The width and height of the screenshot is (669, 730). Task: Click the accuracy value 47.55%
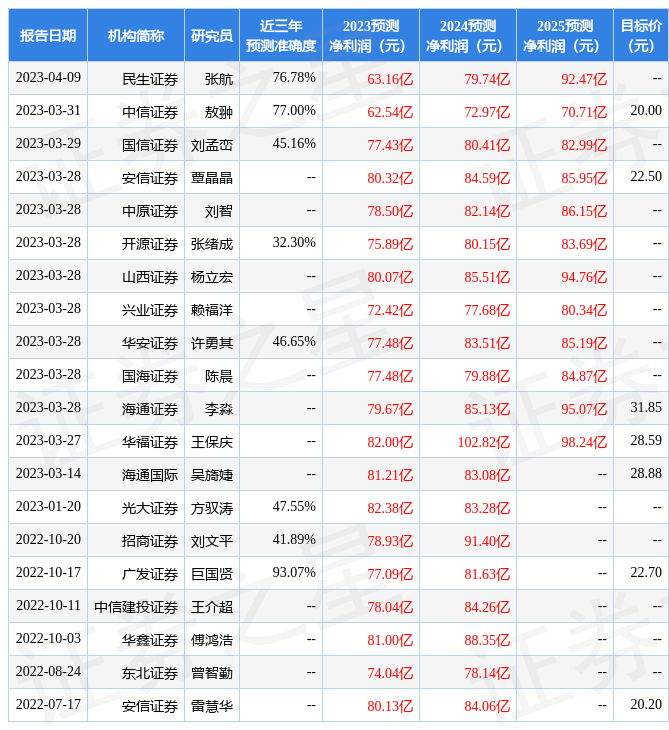coord(294,507)
